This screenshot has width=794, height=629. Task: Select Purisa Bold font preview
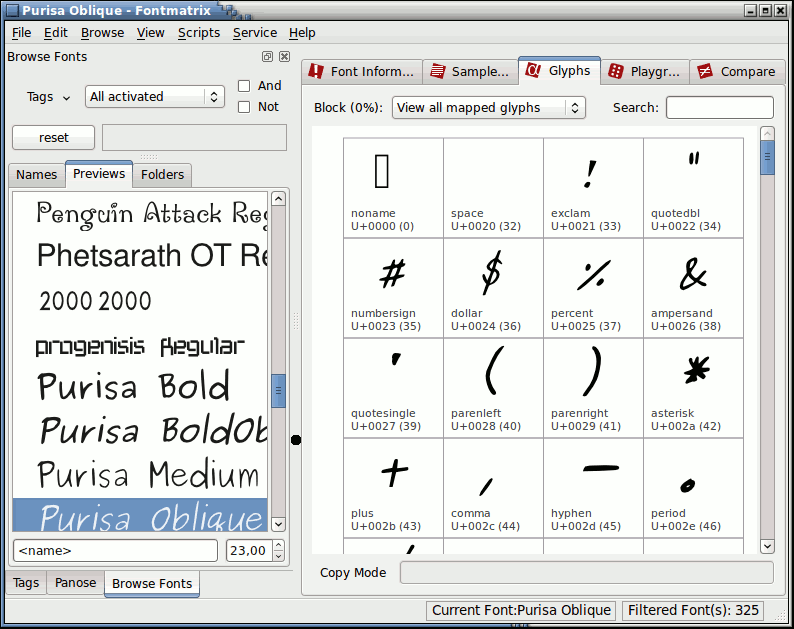tap(140, 387)
